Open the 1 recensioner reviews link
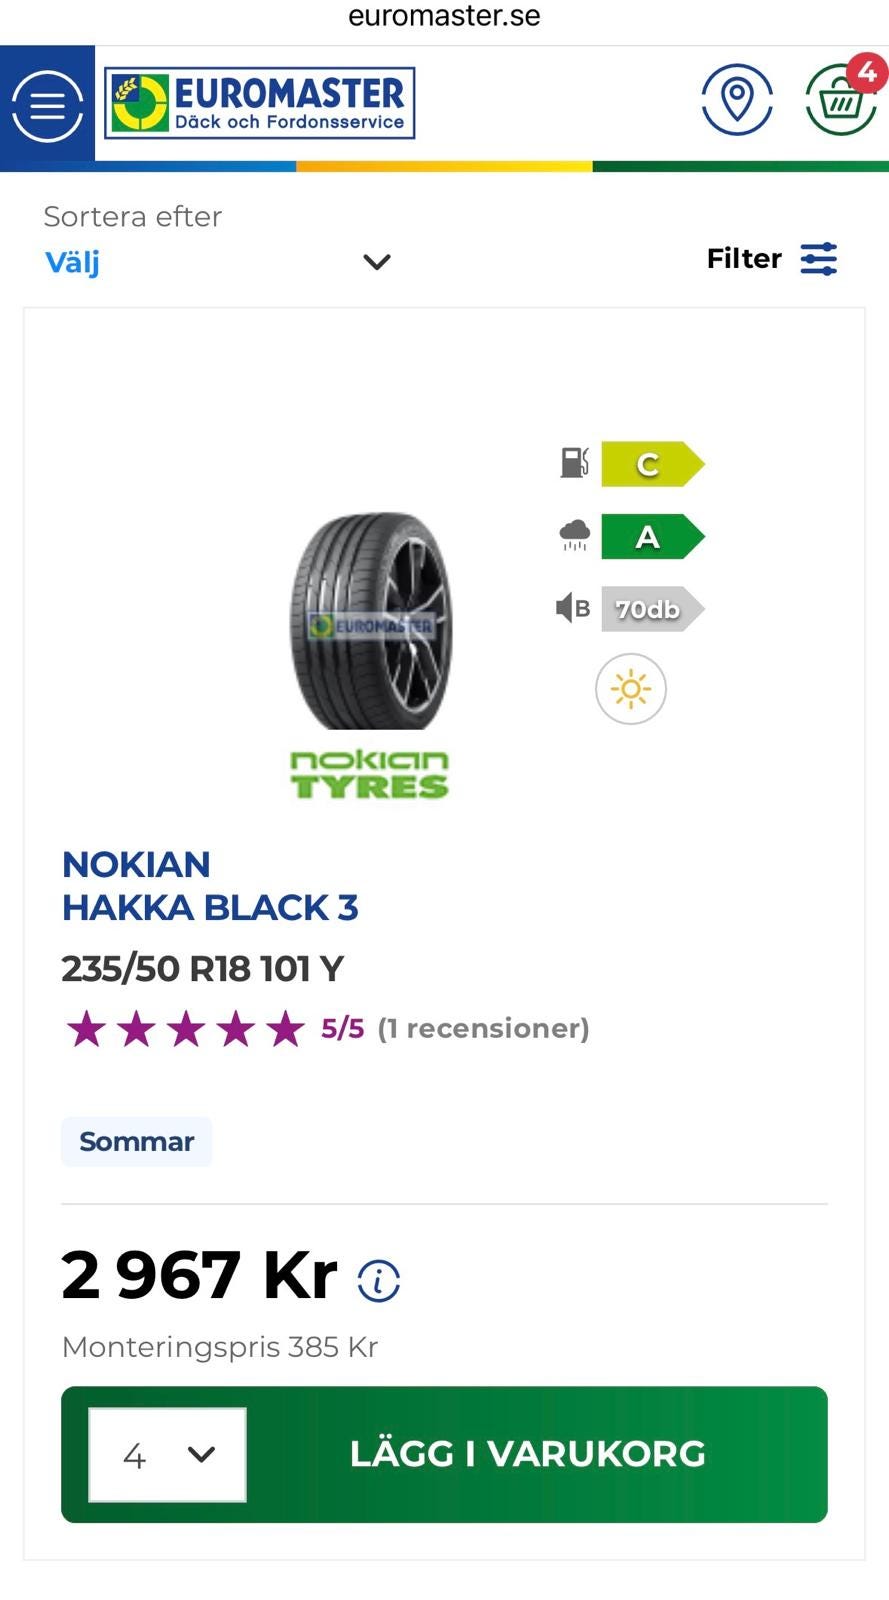889x1600 pixels. tap(483, 1028)
